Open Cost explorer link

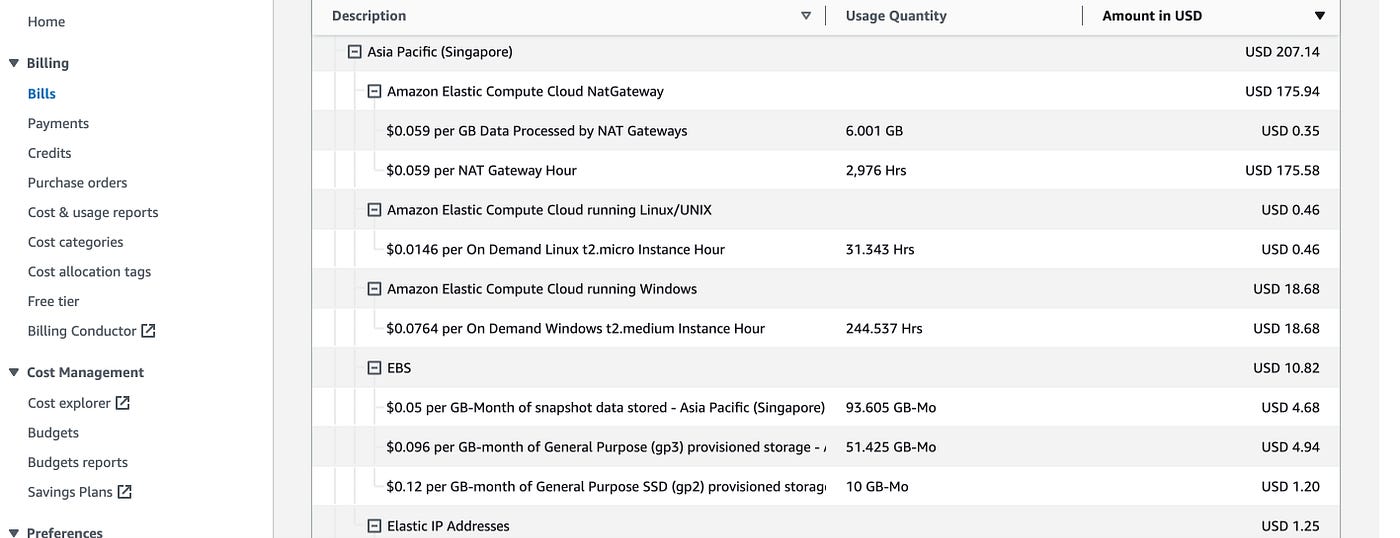(x=69, y=403)
